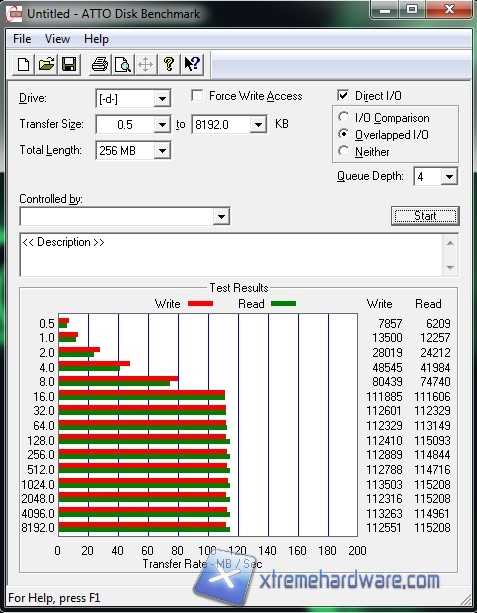Print the benchmark results
This screenshot has height=613, width=477.
pyautogui.click(x=100, y=64)
